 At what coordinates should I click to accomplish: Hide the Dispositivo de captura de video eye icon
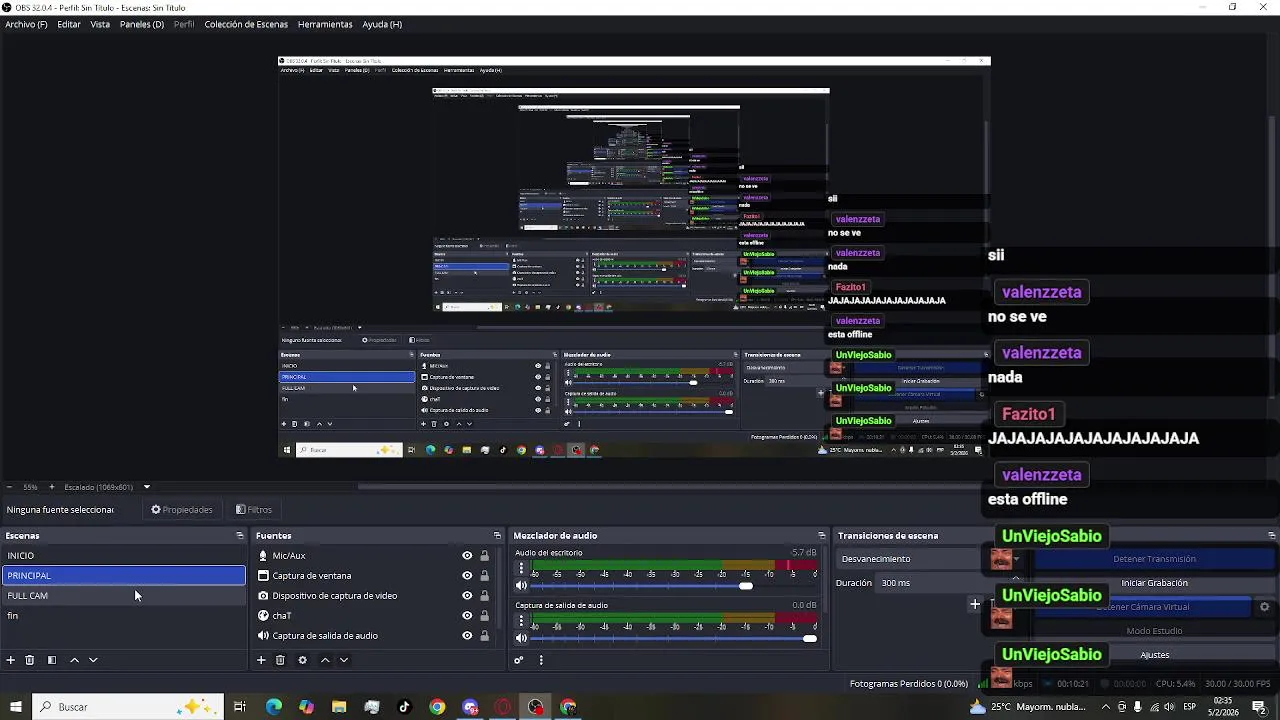[x=467, y=596]
